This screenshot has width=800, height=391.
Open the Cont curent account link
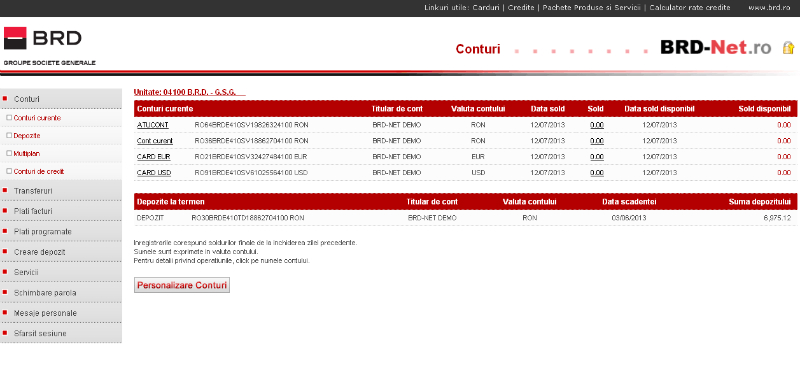pyautogui.click(x=155, y=141)
